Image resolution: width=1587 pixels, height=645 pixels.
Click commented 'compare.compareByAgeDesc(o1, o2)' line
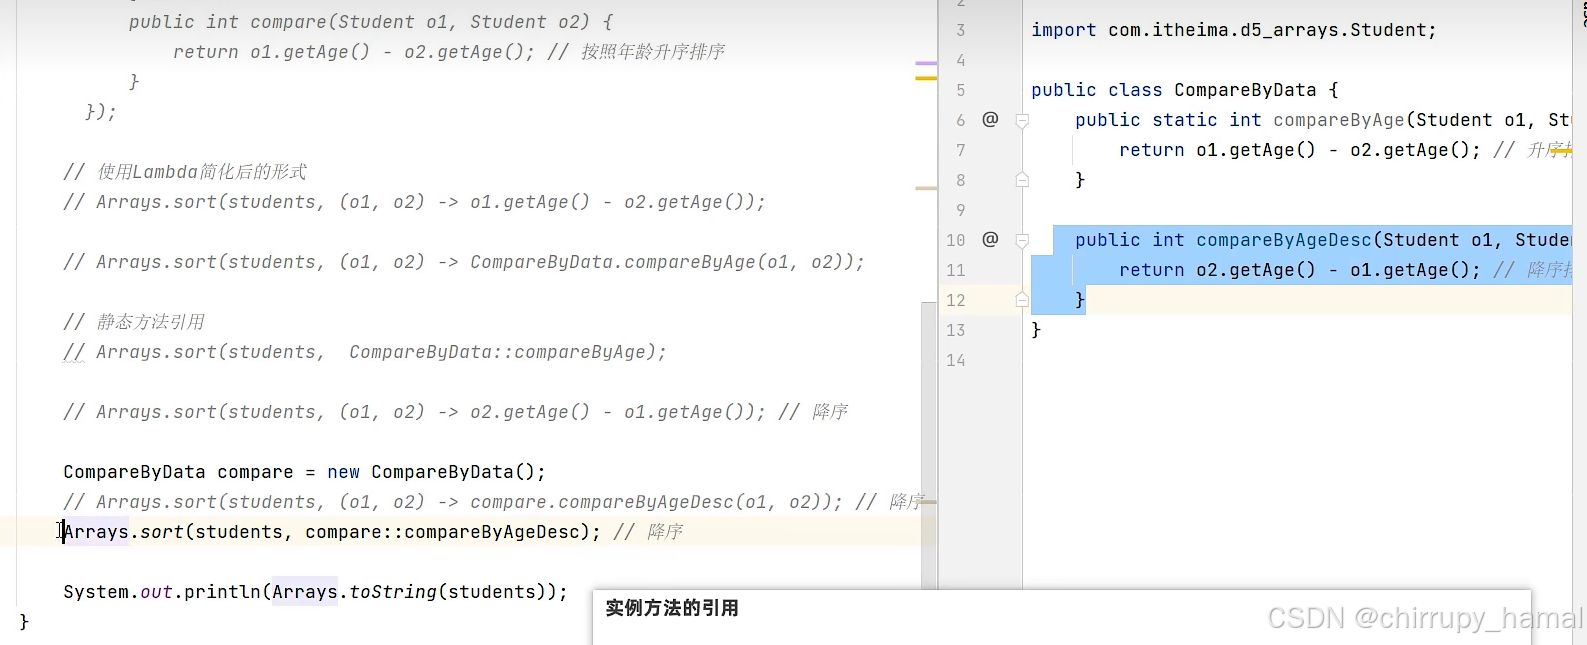coord(494,502)
